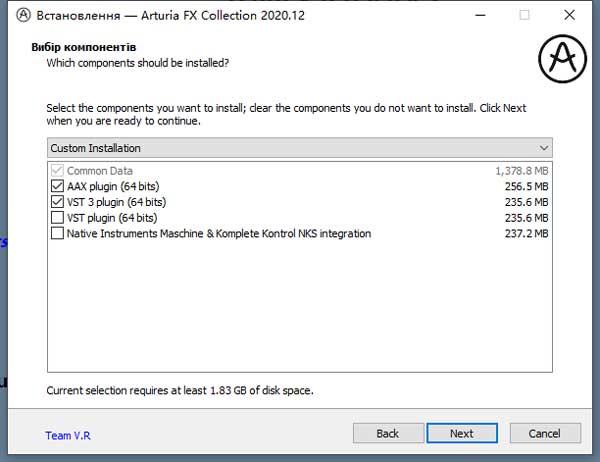600x462 pixels.
Task: Enable Native Instruments NKS integration checkbox
Action: (x=56, y=234)
